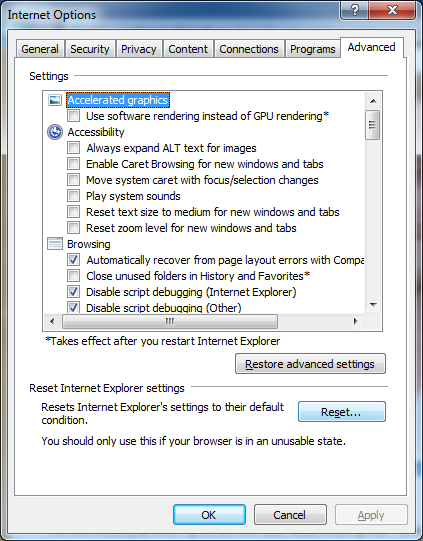Image resolution: width=423 pixels, height=541 pixels.
Task: Click the horizontal scroll right arrow
Action: [x=356, y=322]
